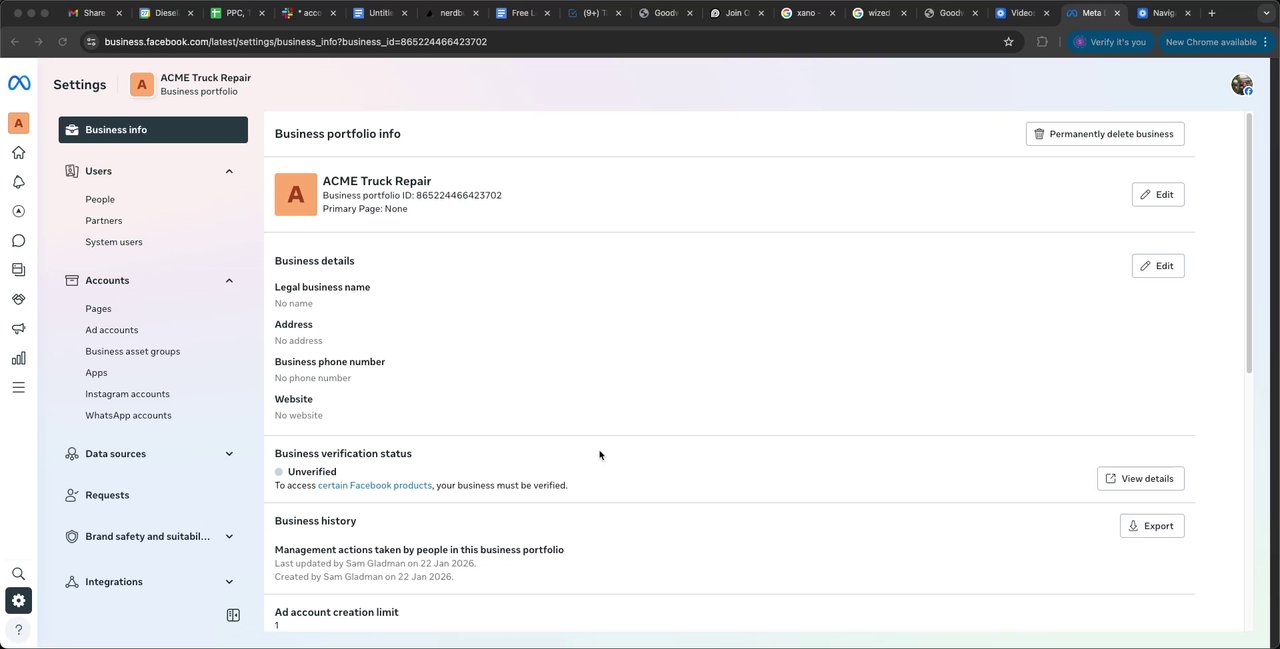1280x649 pixels.
Task: Open Chrome three-dot menu
Action: [1268, 42]
